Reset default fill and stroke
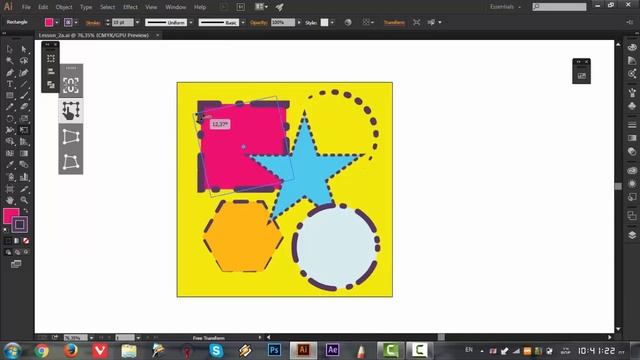The width and height of the screenshot is (640, 360). tap(5, 230)
